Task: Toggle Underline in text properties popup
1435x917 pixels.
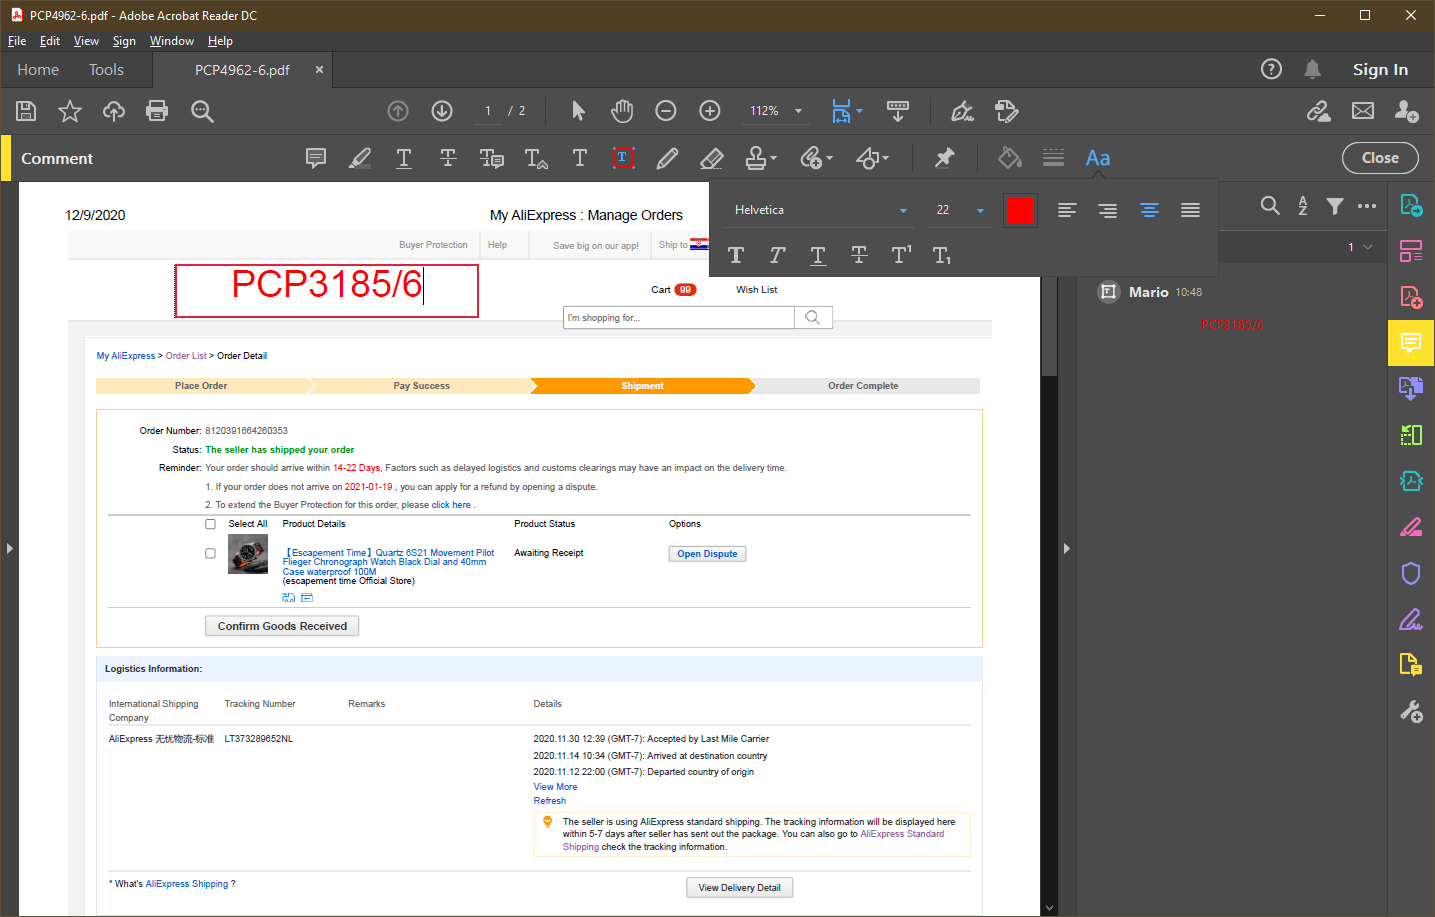Action: coord(818,255)
